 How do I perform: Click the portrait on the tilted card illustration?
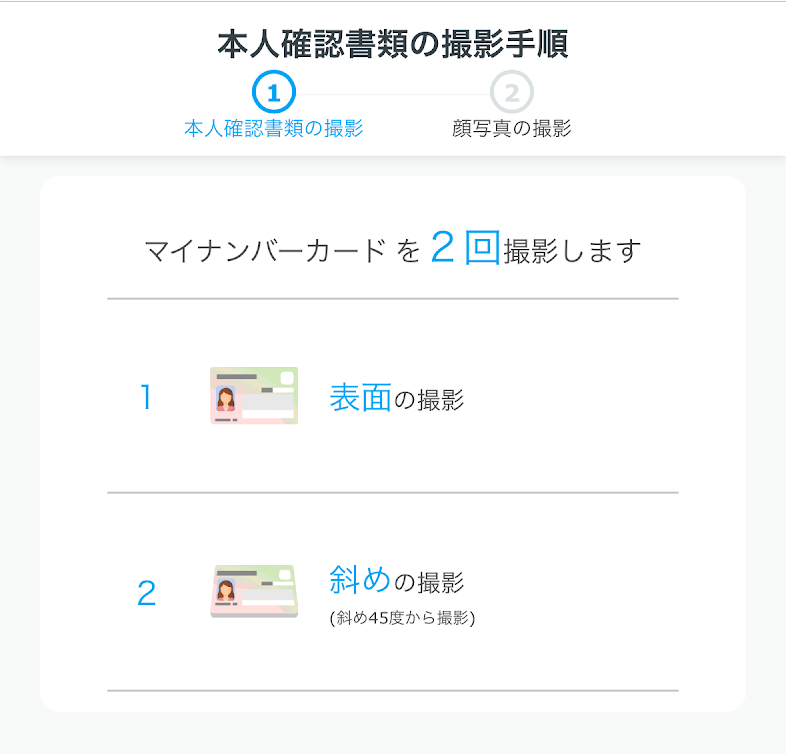point(226,591)
